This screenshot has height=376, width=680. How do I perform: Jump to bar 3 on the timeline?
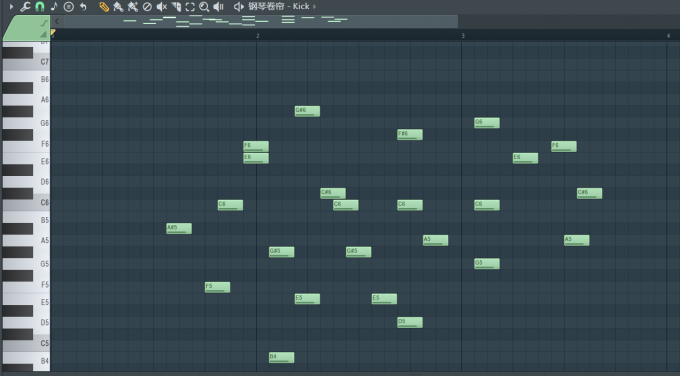point(463,36)
